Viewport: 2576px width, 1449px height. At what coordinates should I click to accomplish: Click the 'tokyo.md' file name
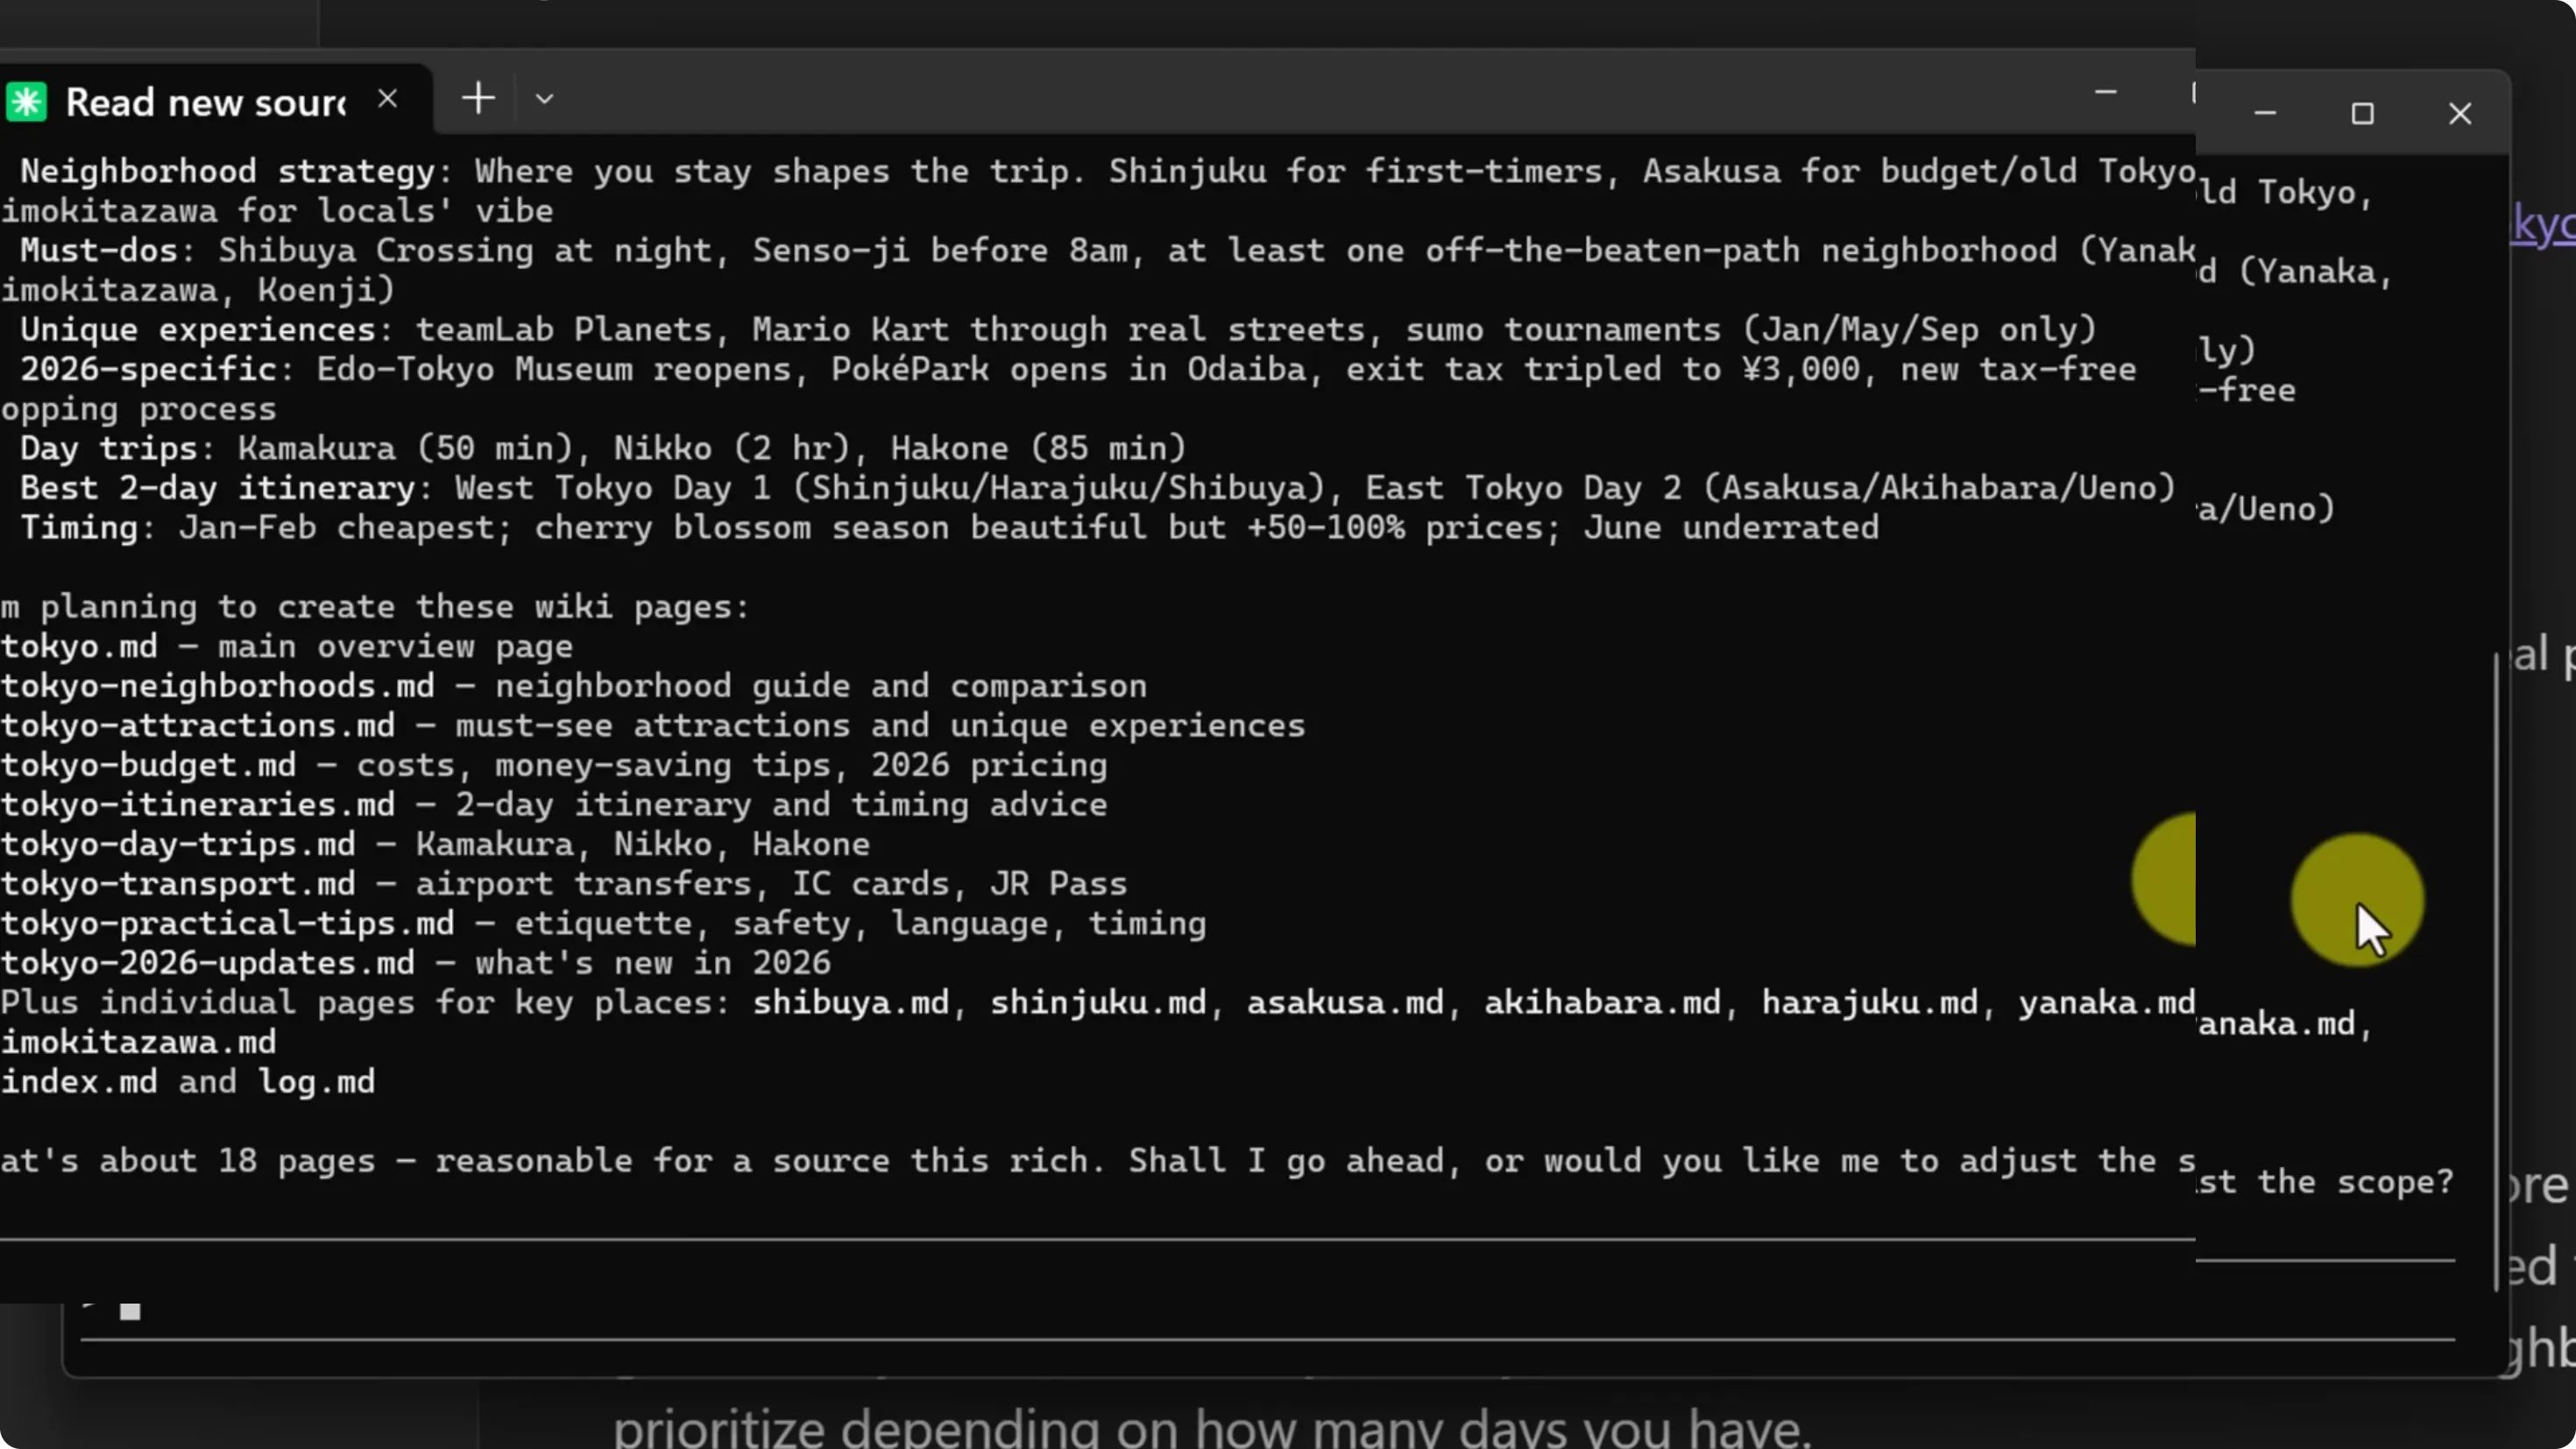click(x=79, y=647)
